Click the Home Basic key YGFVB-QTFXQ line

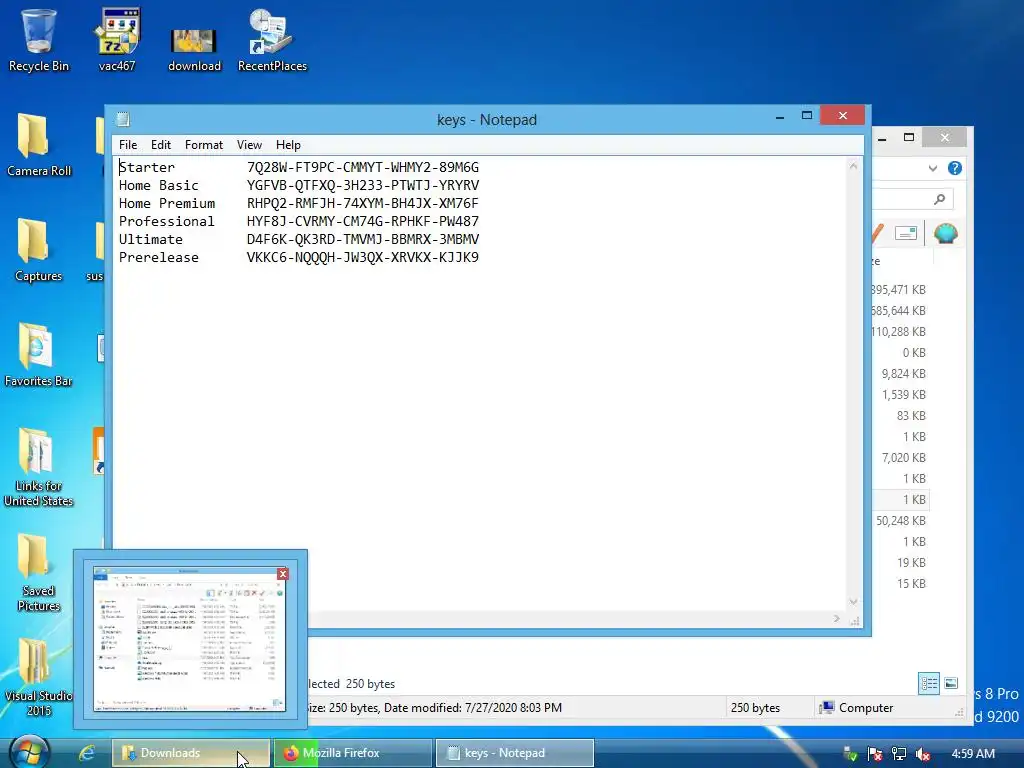click(x=298, y=185)
